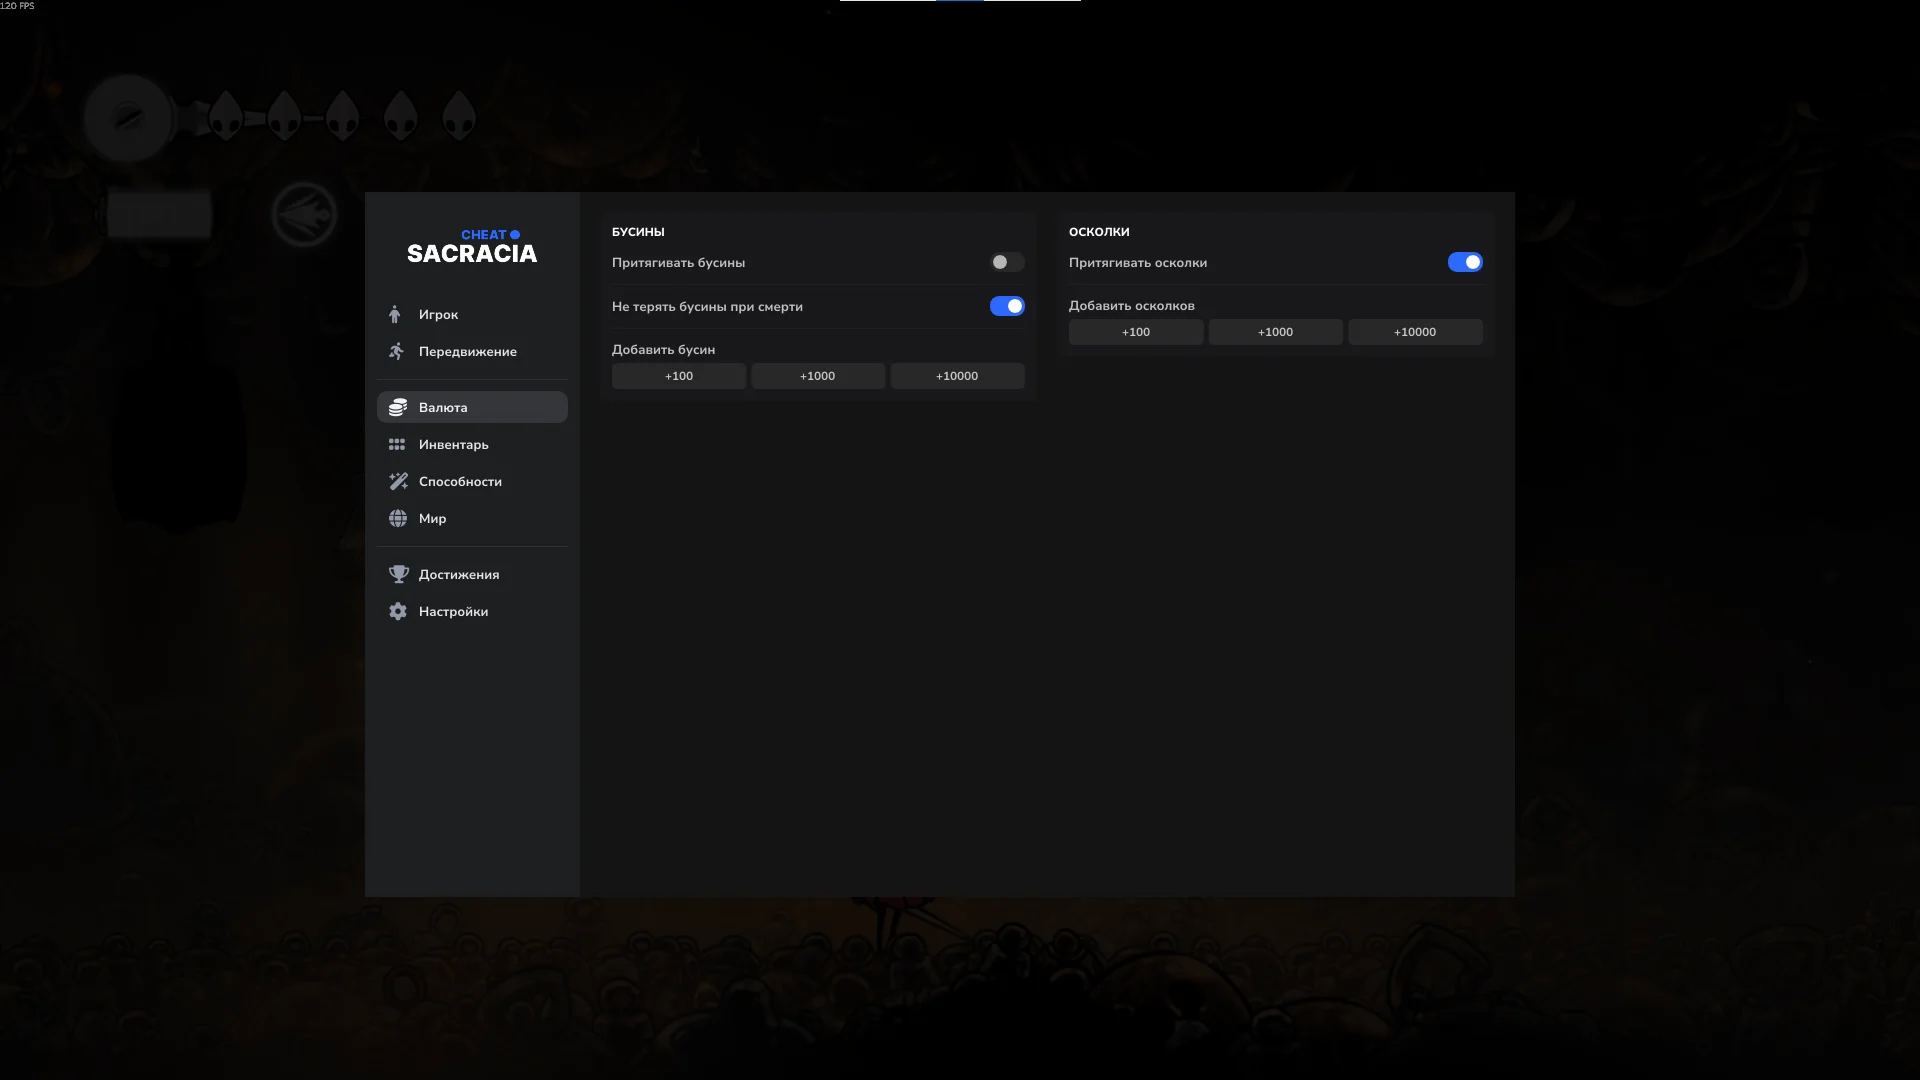1920x1080 pixels.
Task: Enable Притягивать бусины toggle
Action: pyautogui.click(x=1006, y=262)
